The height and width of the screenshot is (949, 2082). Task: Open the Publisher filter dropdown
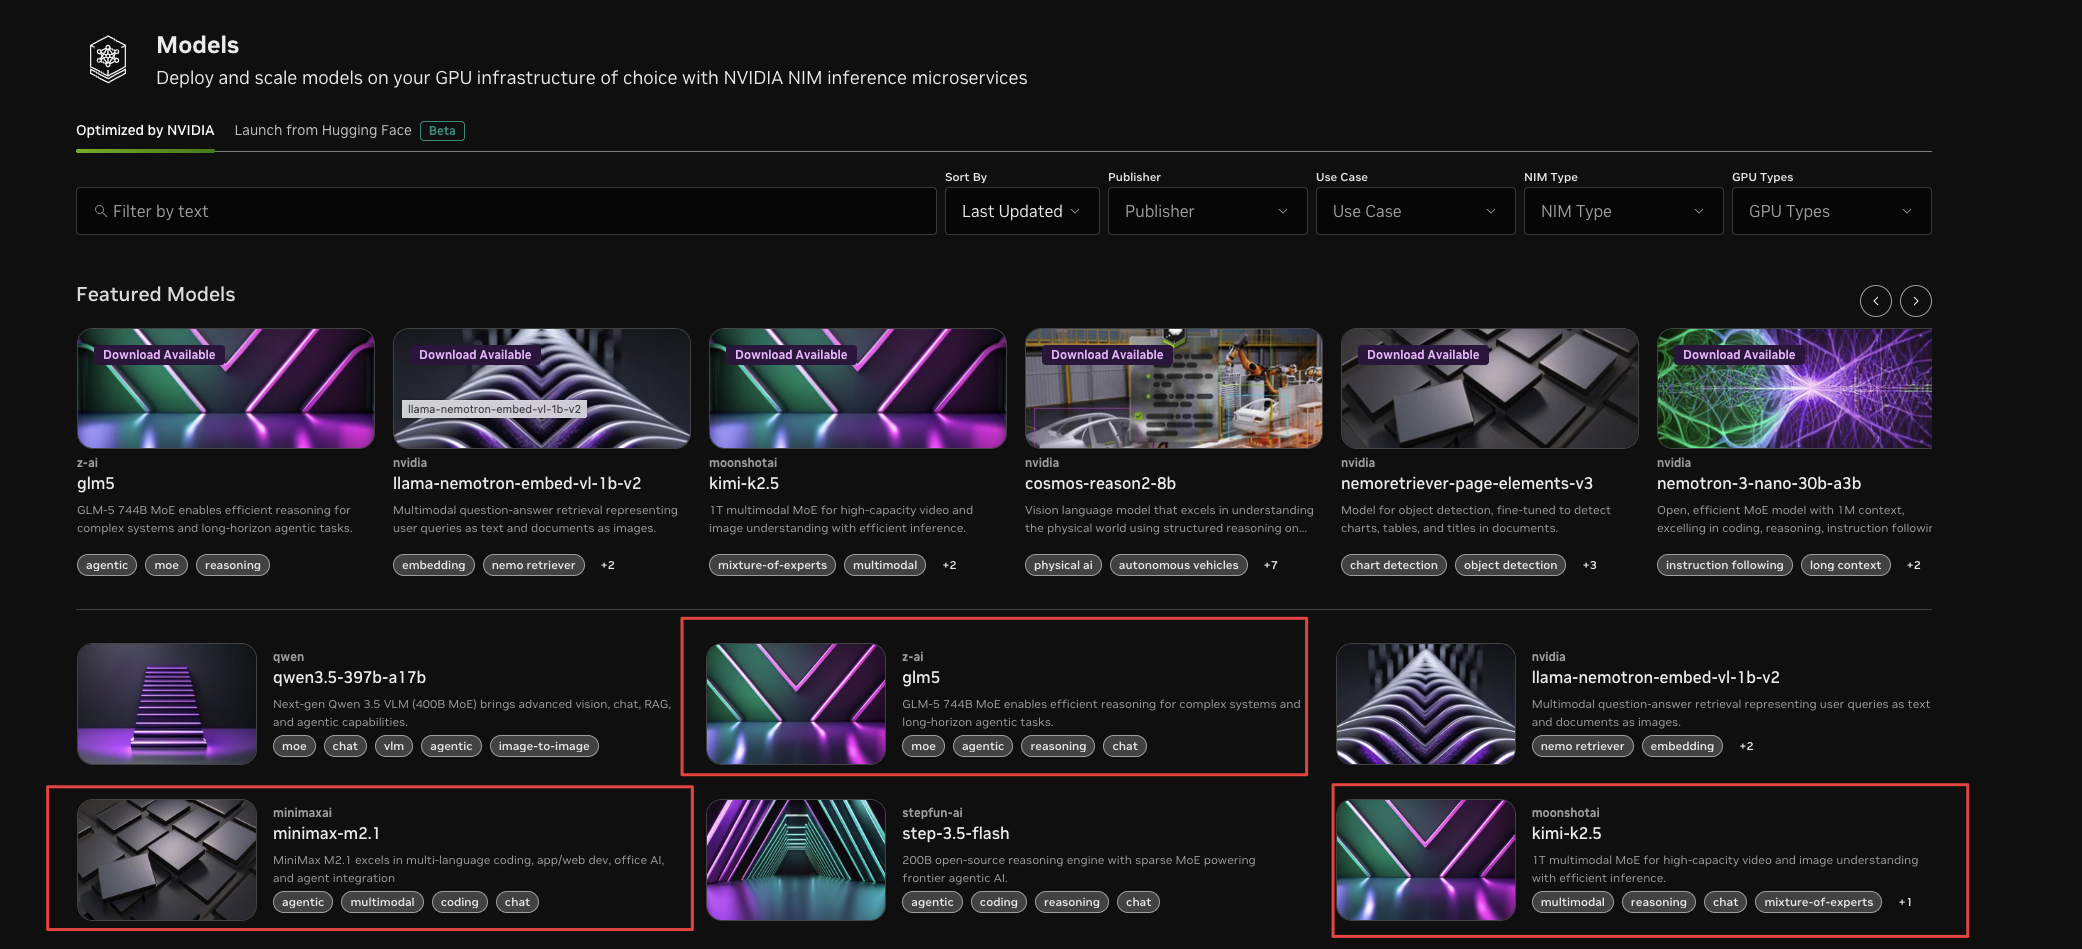coord(1207,211)
